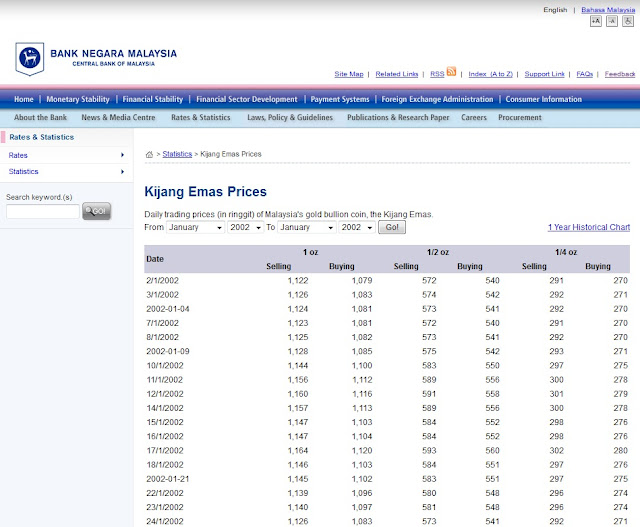Click the date cell 2/1/2002
Screen dimensions: 640x527
click(162, 280)
